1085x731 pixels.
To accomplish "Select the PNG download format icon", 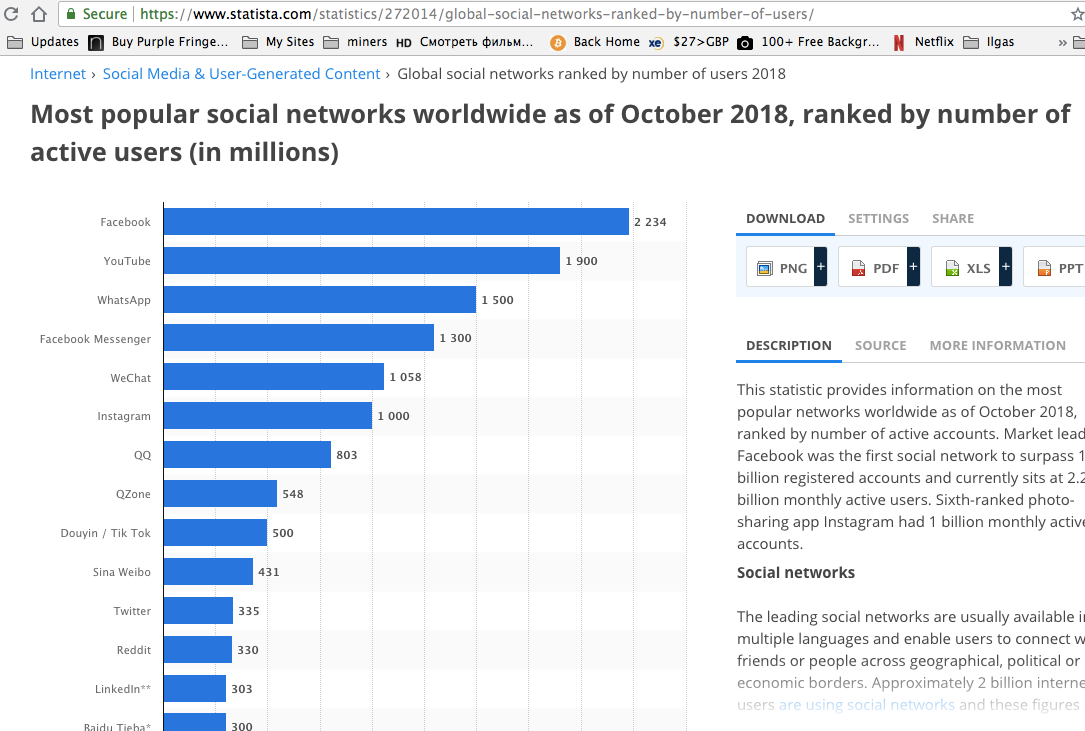I will click(767, 267).
